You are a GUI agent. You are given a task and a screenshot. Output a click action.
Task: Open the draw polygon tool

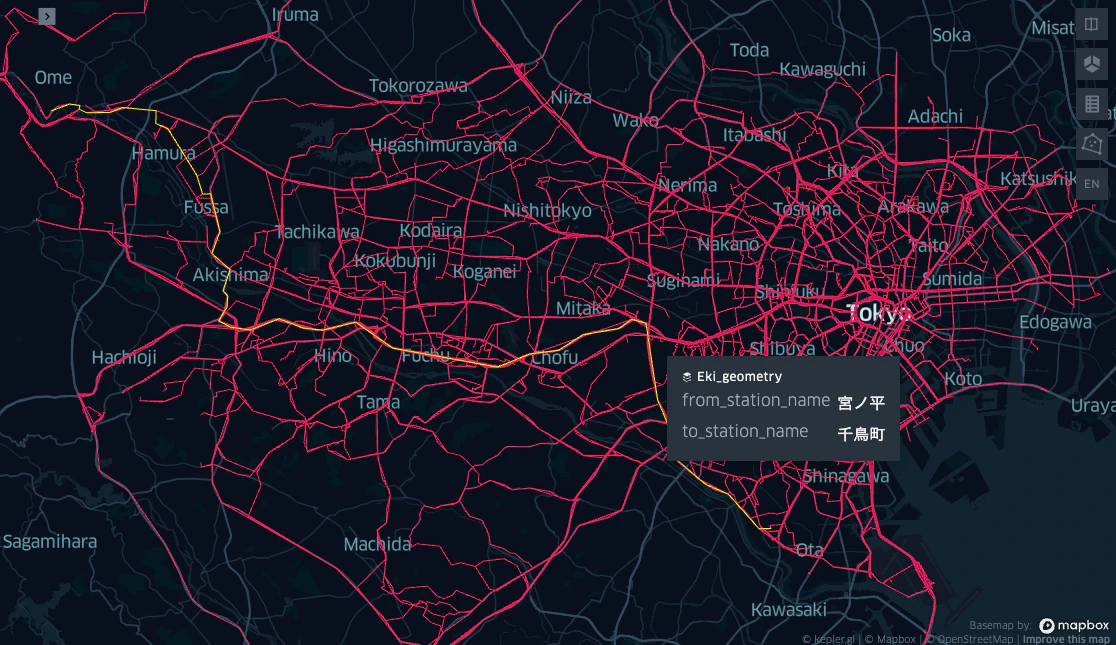[1092, 145]
